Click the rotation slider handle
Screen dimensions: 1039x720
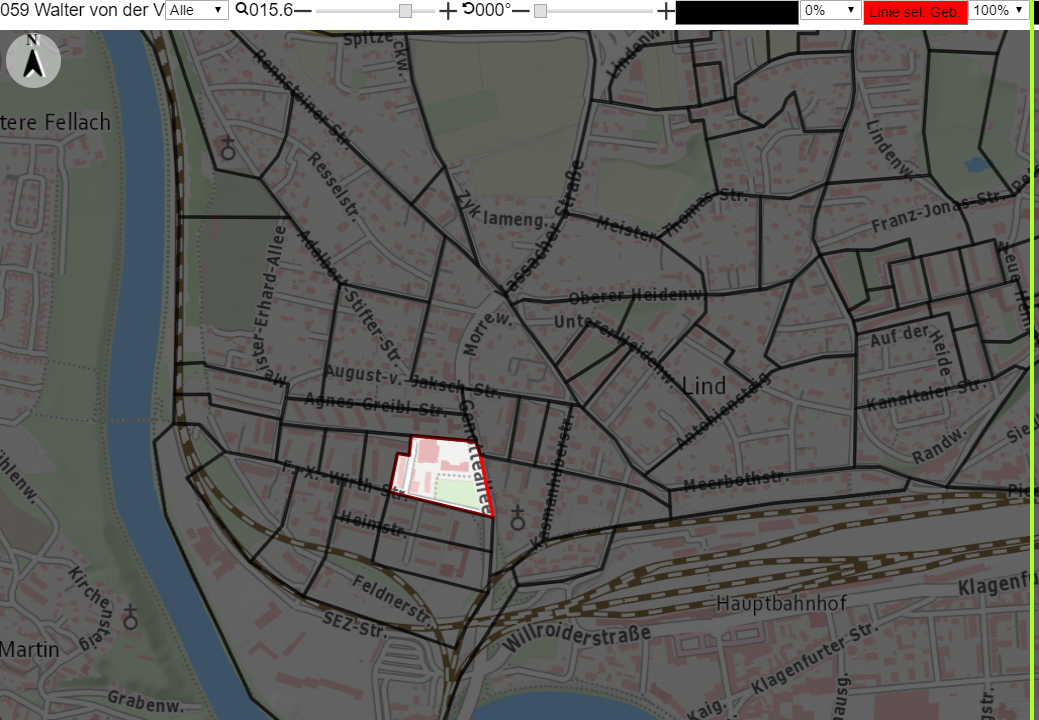pyautogui.click(x=541, y=11)
